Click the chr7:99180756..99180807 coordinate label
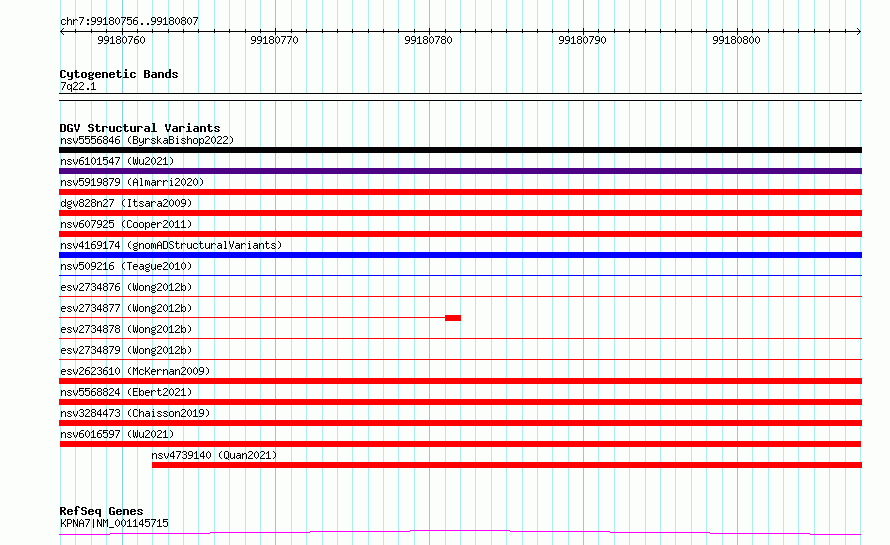This screenshot has width=890, height=545. click(x=129, y=21)
